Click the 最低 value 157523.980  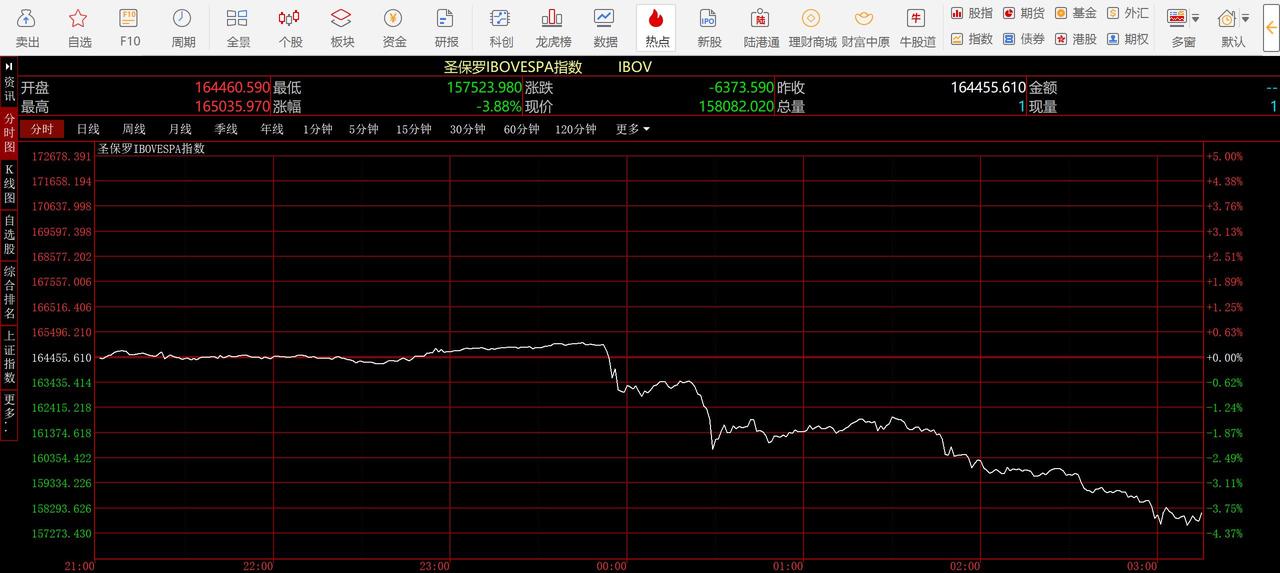click(484, 88)
